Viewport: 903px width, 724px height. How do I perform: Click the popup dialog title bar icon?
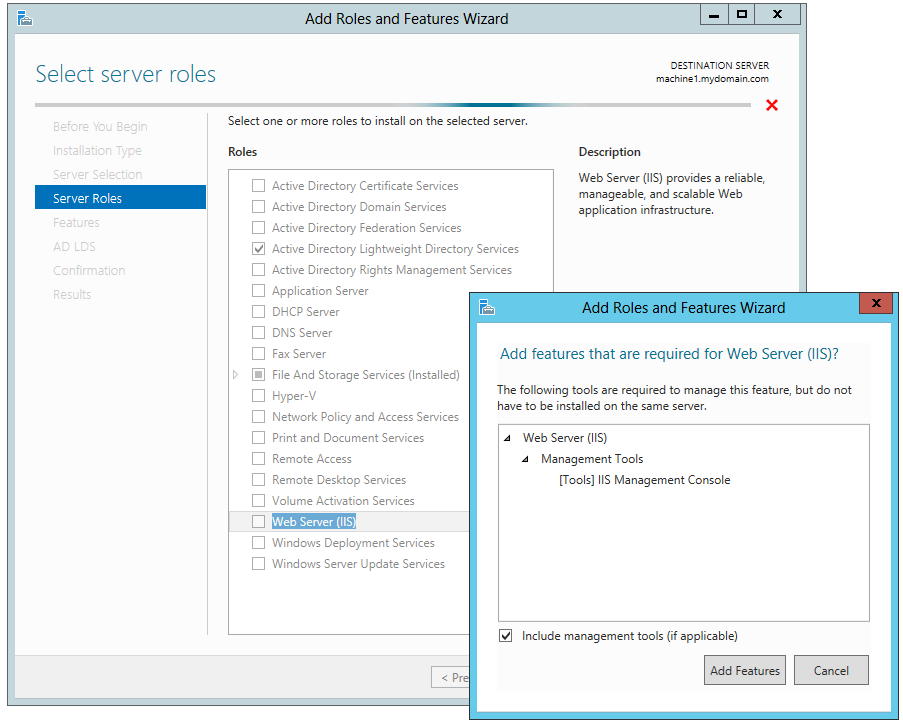pos(487,307)
